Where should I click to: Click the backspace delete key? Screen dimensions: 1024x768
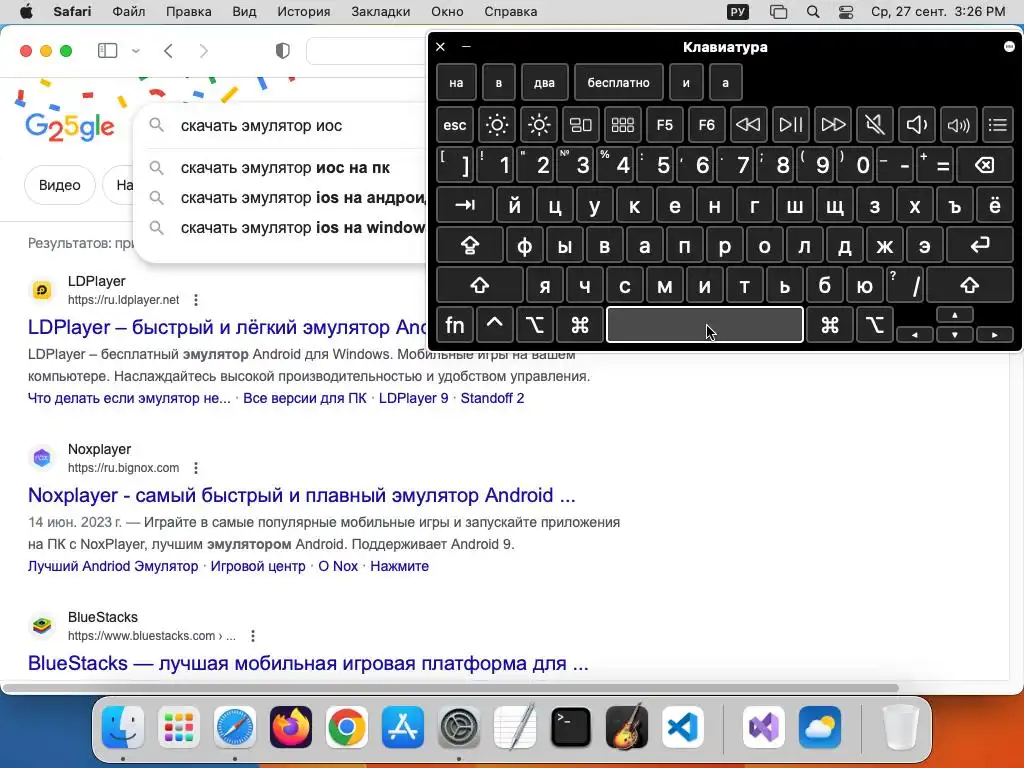[985, 165]
